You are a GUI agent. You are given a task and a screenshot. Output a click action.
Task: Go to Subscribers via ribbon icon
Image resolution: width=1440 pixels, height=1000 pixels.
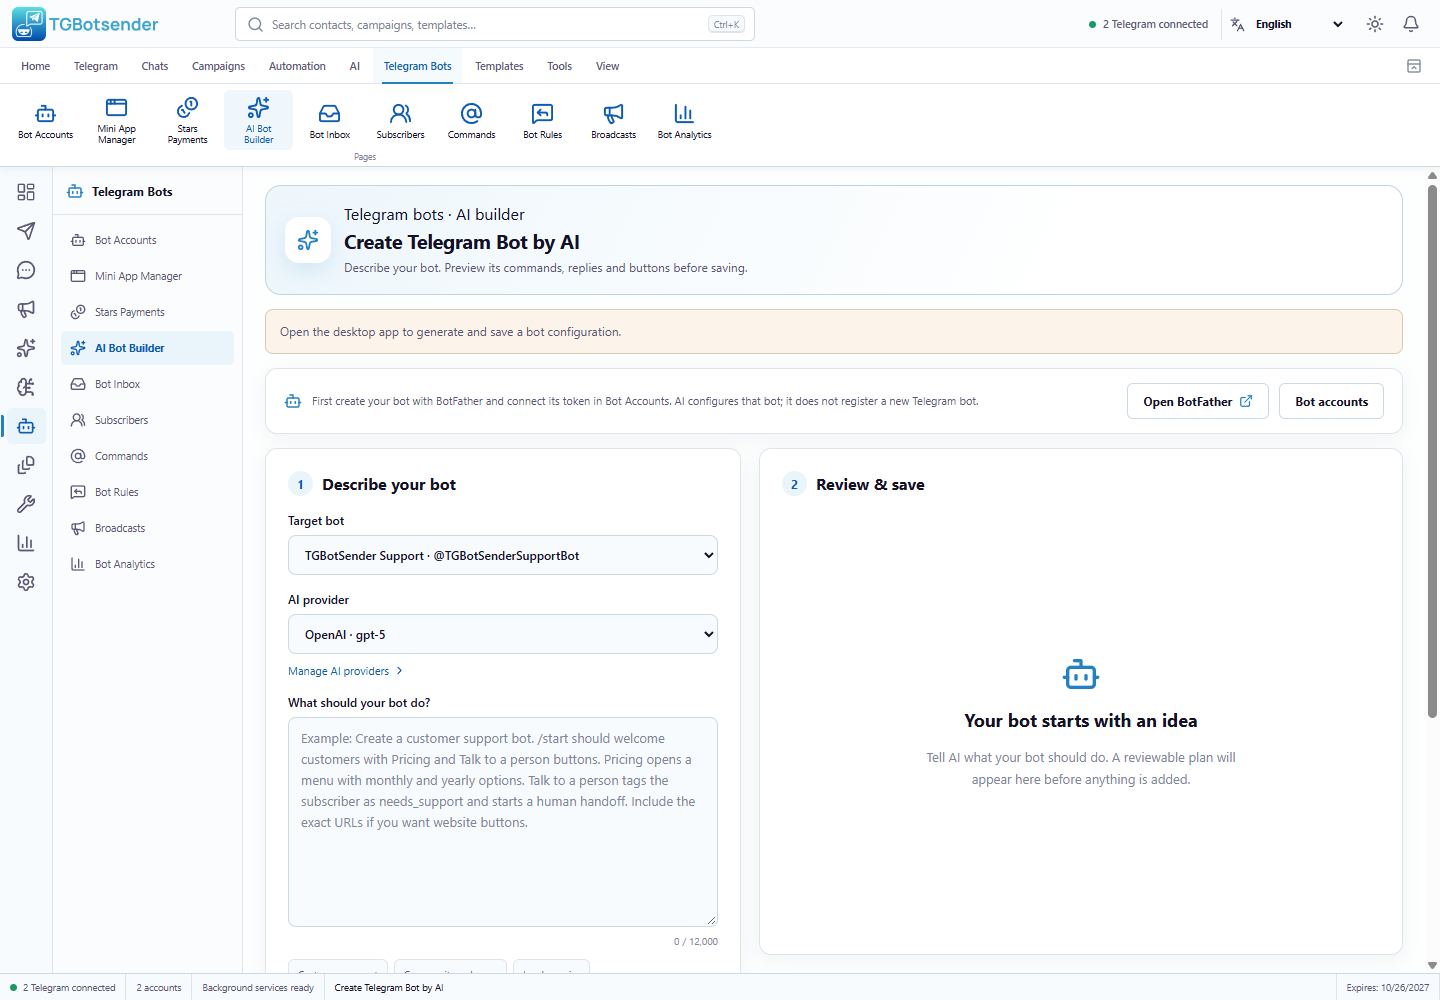[401, 120]
